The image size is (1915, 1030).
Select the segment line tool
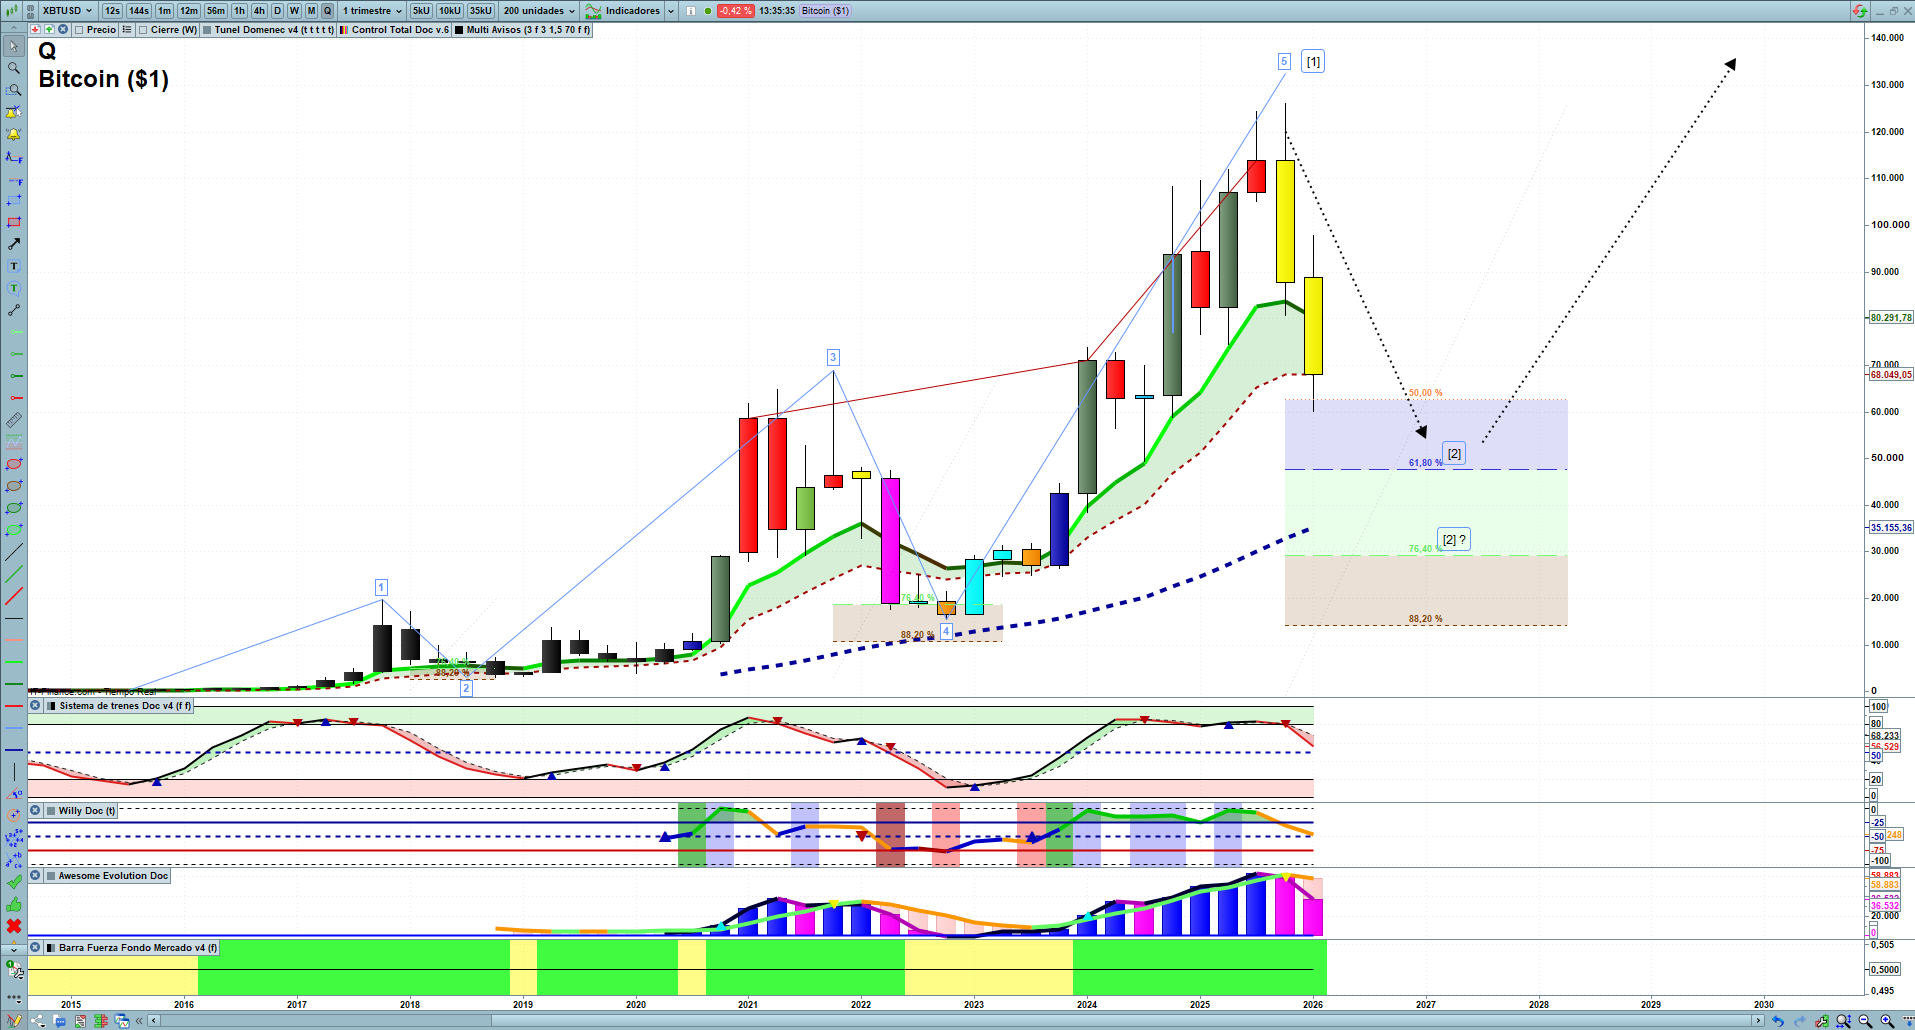[14, 310]
